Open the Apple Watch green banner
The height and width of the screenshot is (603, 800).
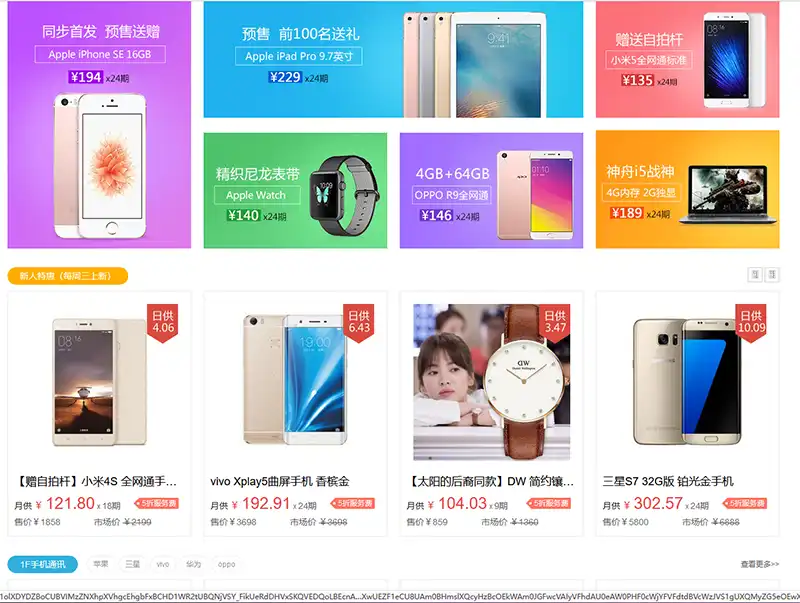(x=295, y=191)
